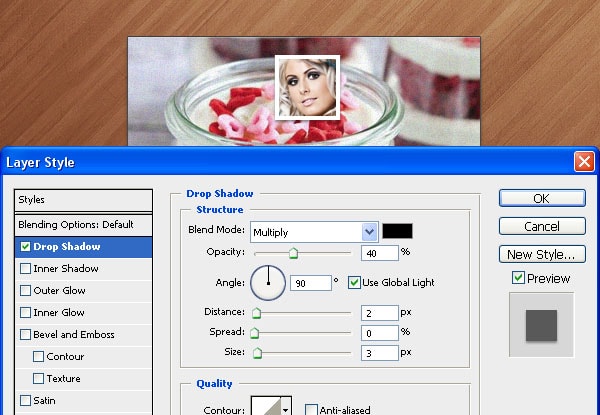Screen dimensions: 600x415
Task: Enable the Anti-aliased checkbox
Action: [x=311, y=410]
